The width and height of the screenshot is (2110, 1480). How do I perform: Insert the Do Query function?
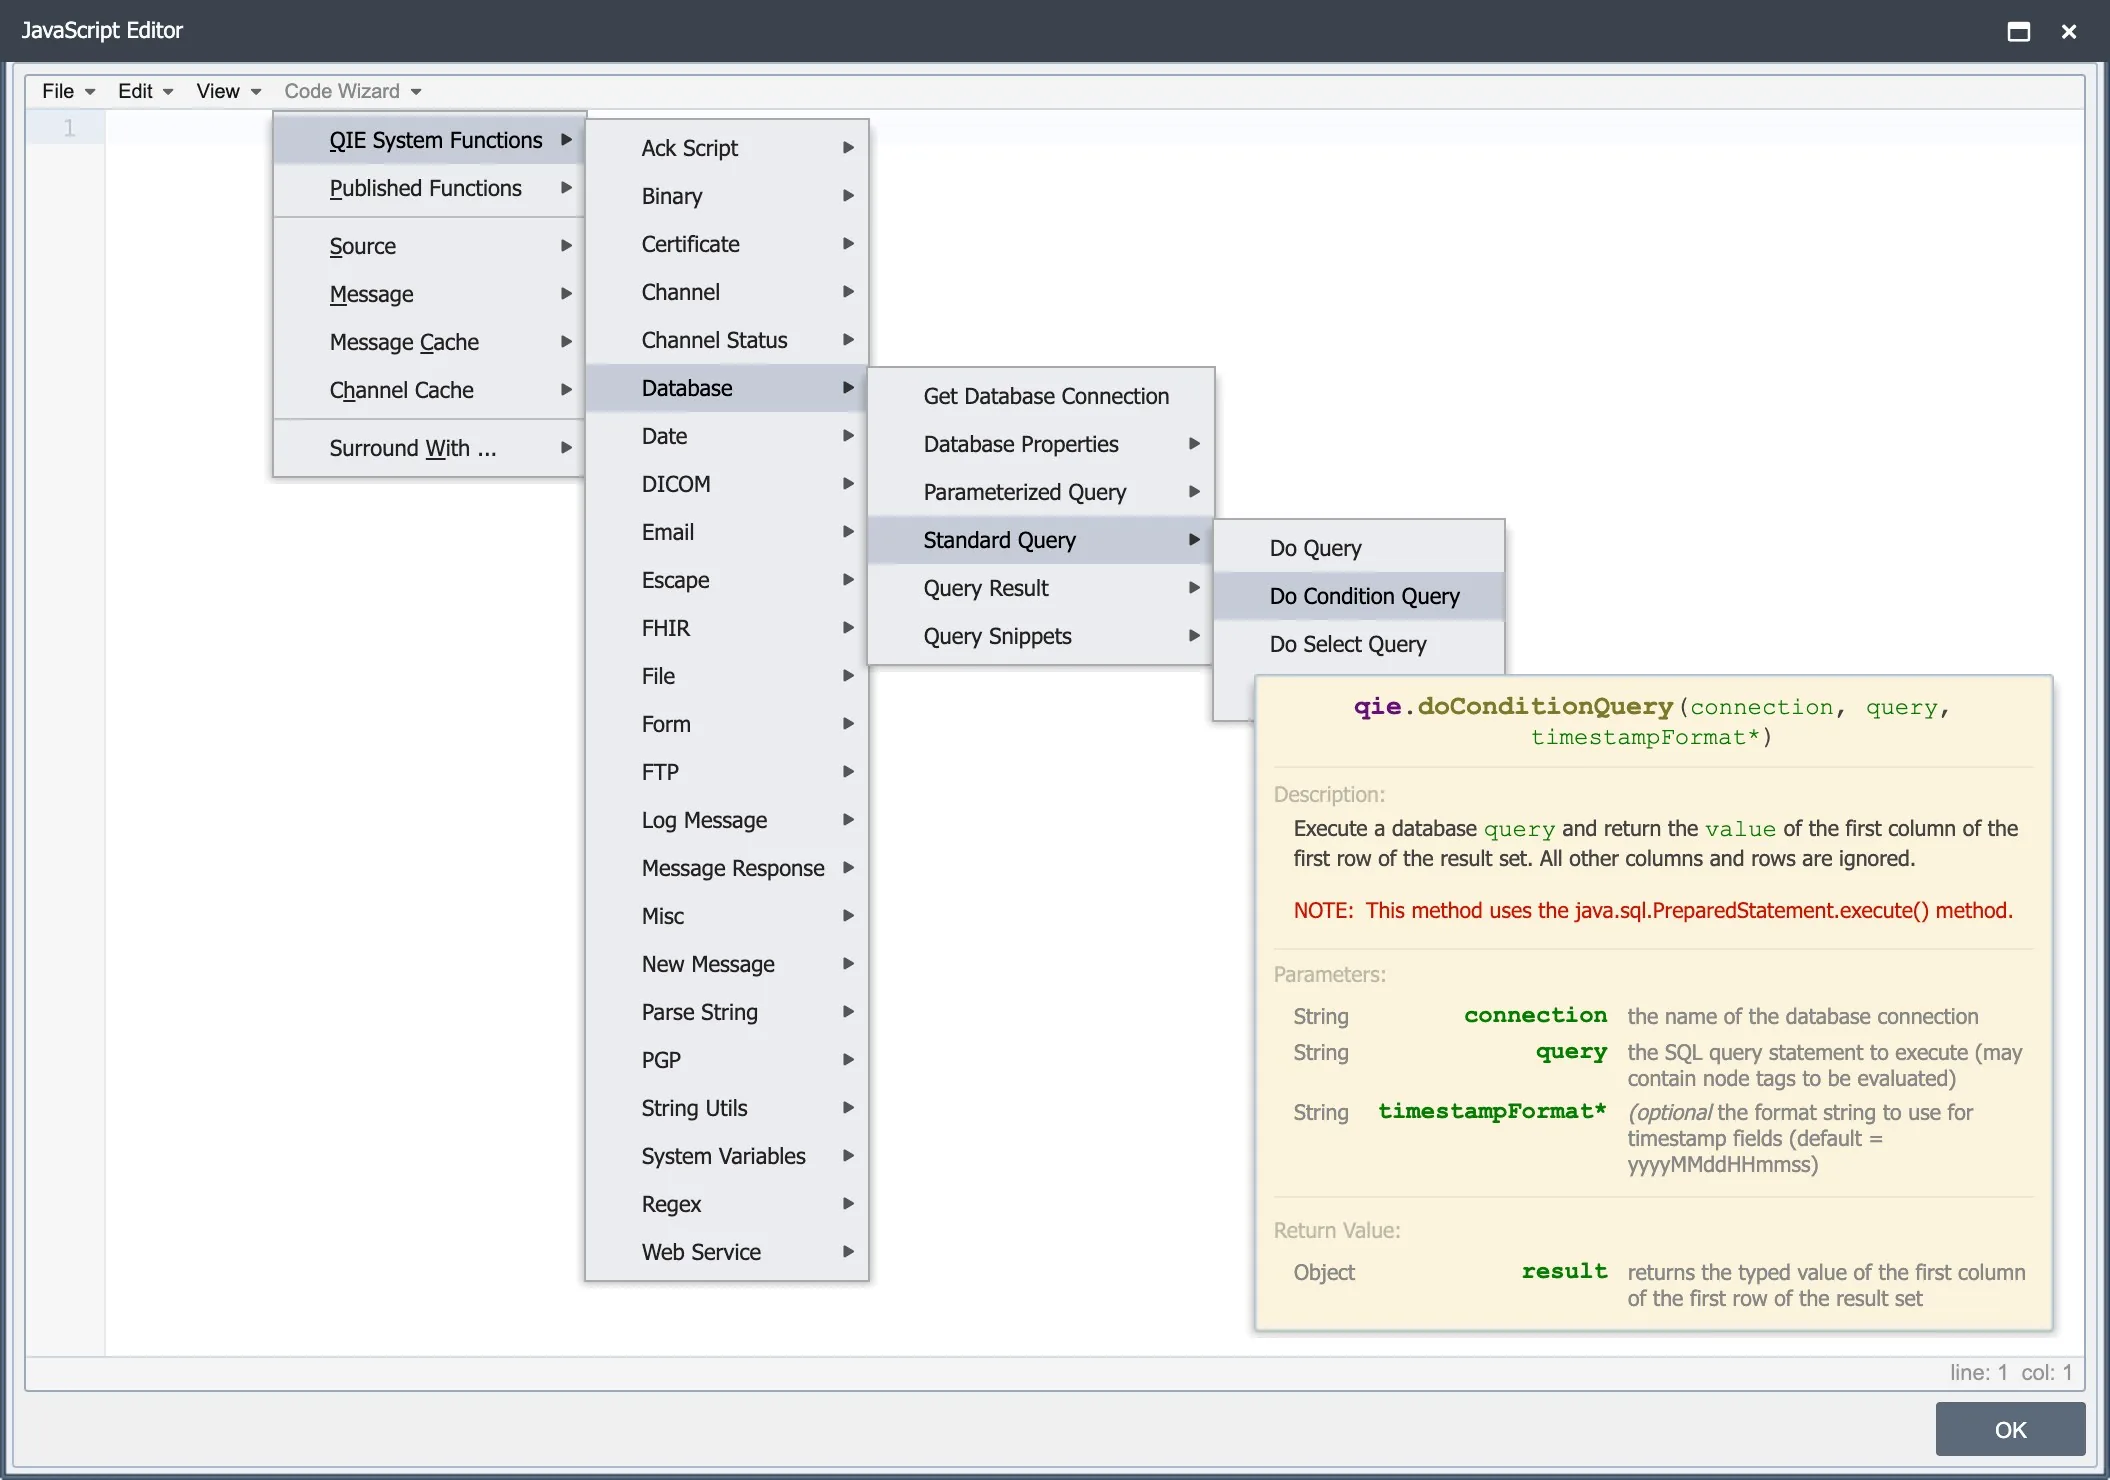coord(1359,548)
